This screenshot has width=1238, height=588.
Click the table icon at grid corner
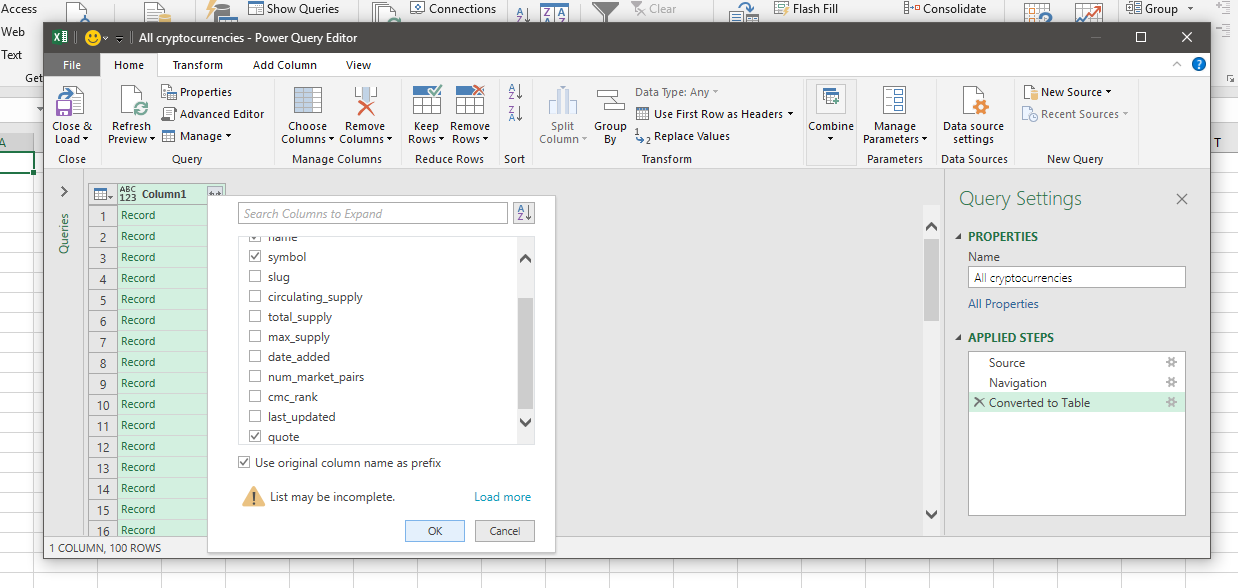(x=102, y=194)
